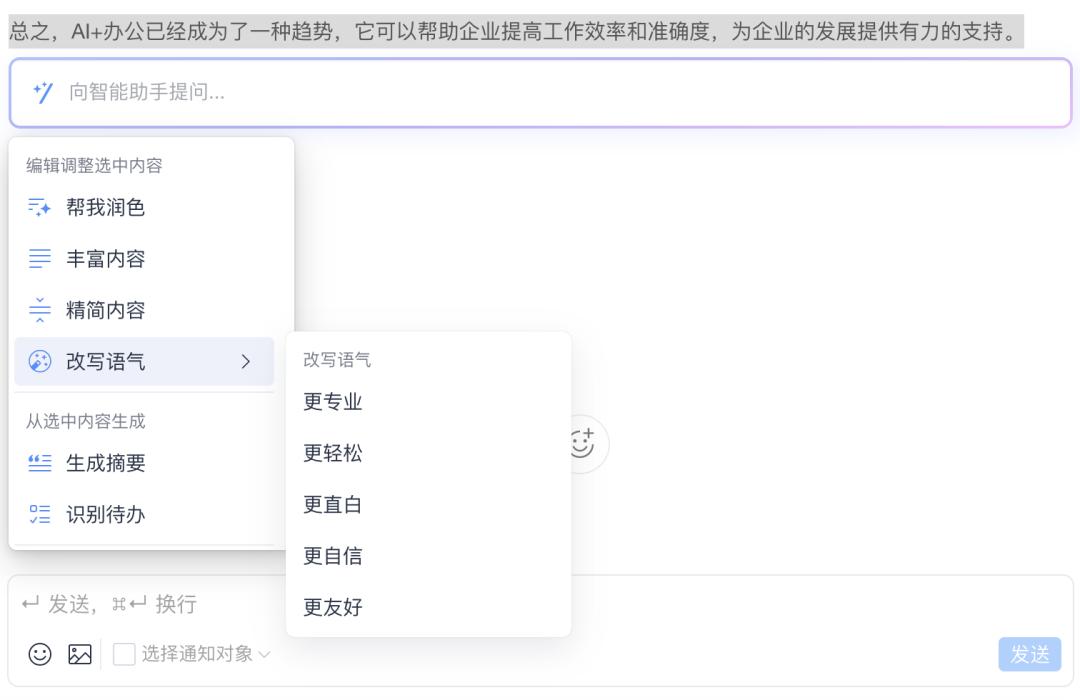
Task: Open the emoji picker icon
Action: 39,654
